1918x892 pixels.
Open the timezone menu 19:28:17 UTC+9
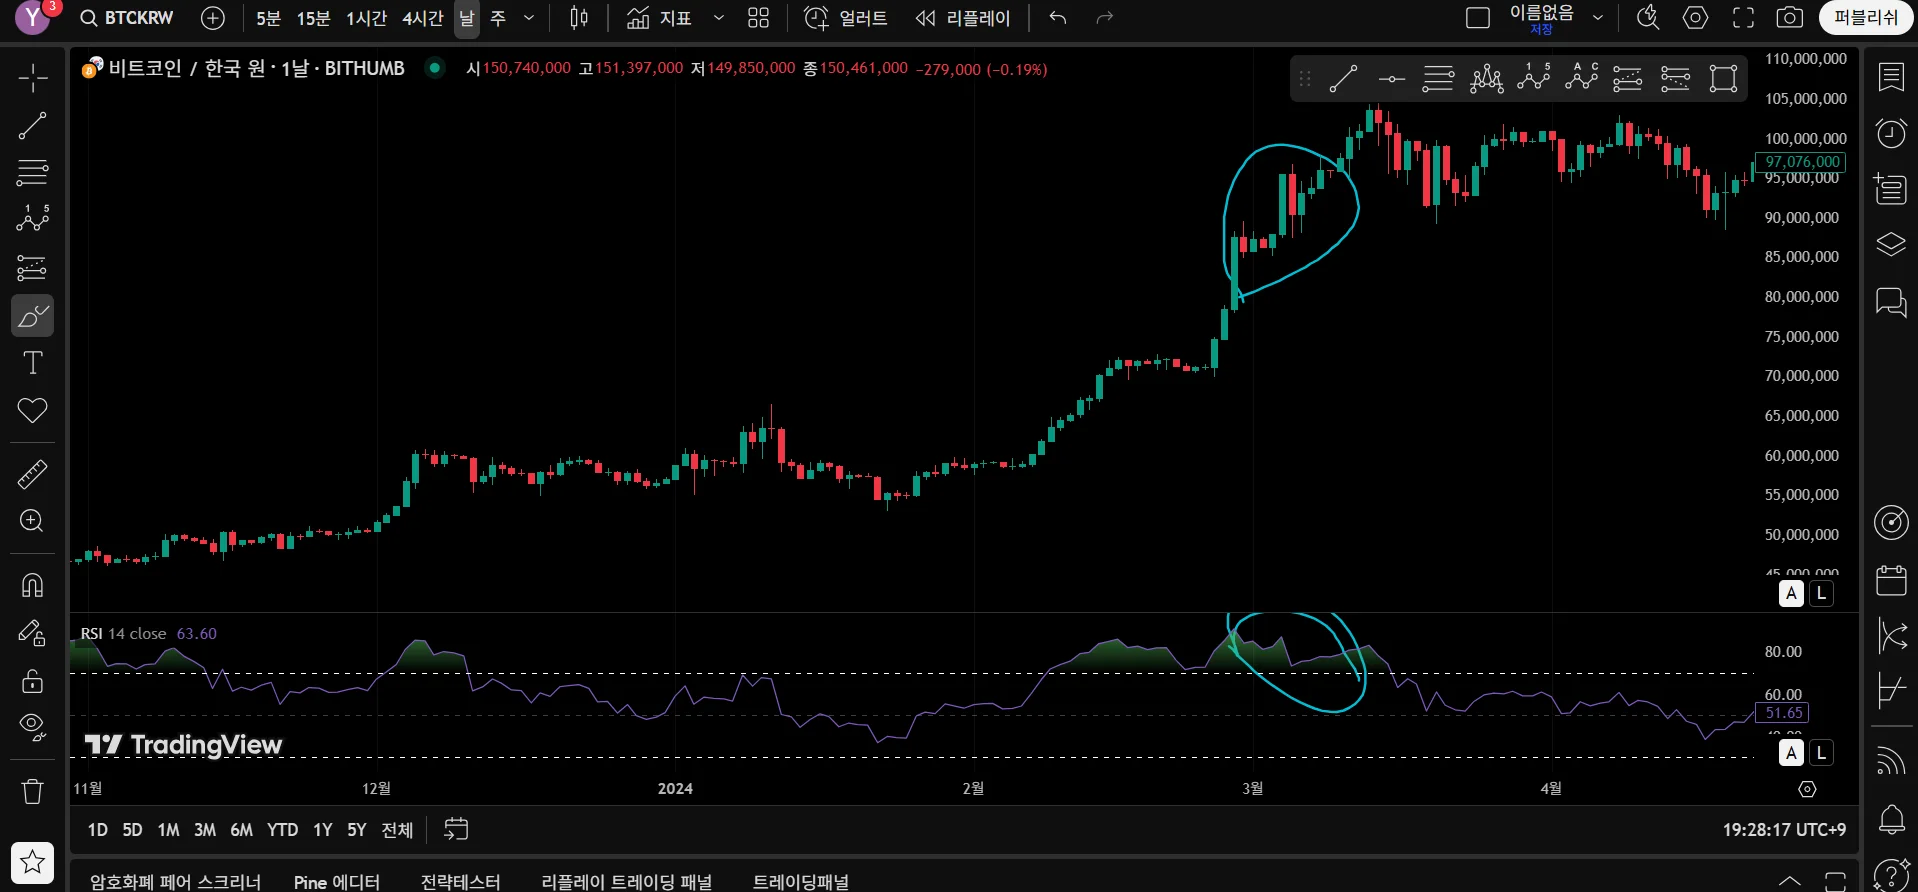(x=1784, y=830)
